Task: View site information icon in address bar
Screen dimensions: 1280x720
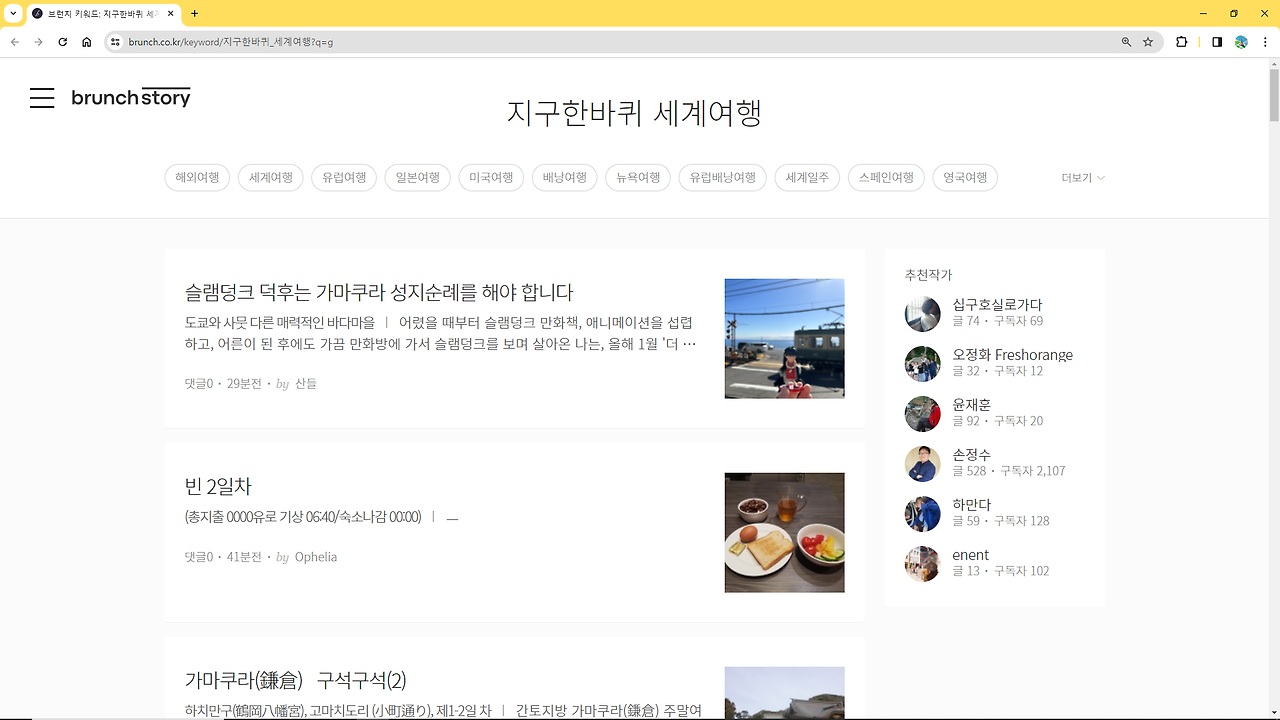Action: pos(115,42)
